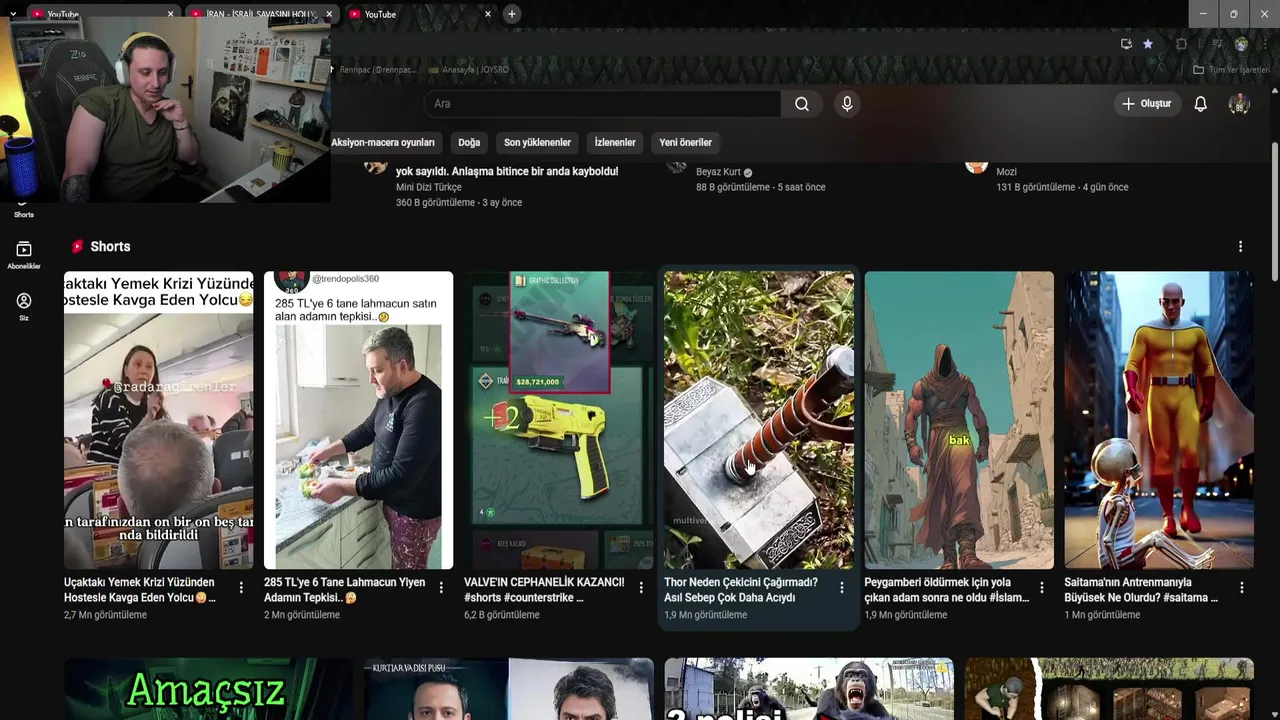The height and width of the screenshot is (720, 1280).
Task: Open options for VALVE'IN CEPHANELİK Short
Action: coord(641,588)
